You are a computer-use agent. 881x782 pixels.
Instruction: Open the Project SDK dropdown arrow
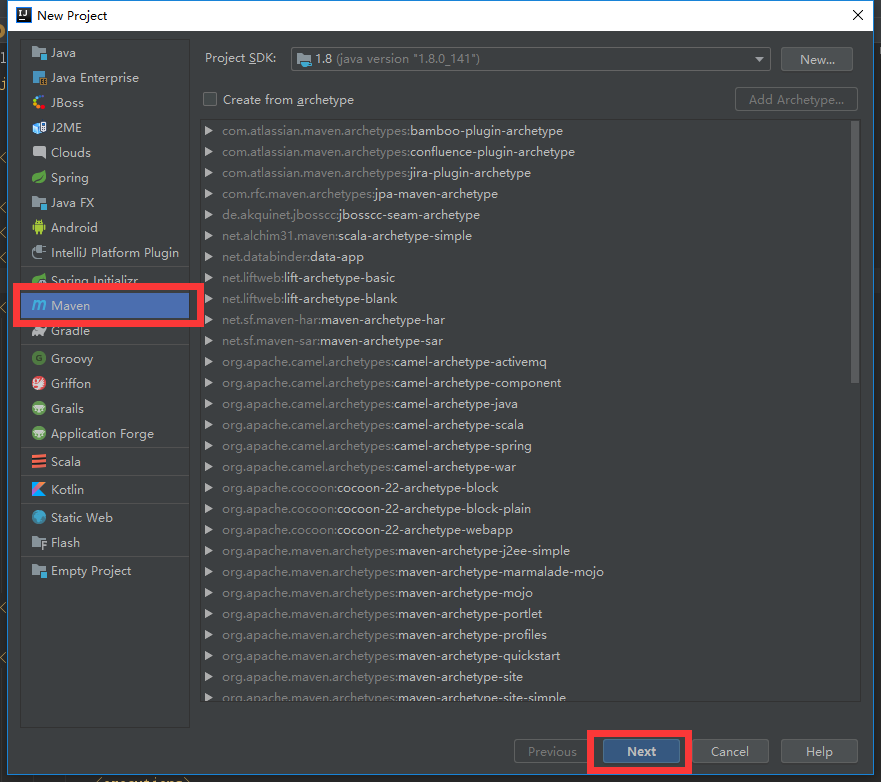coord(759,59)
